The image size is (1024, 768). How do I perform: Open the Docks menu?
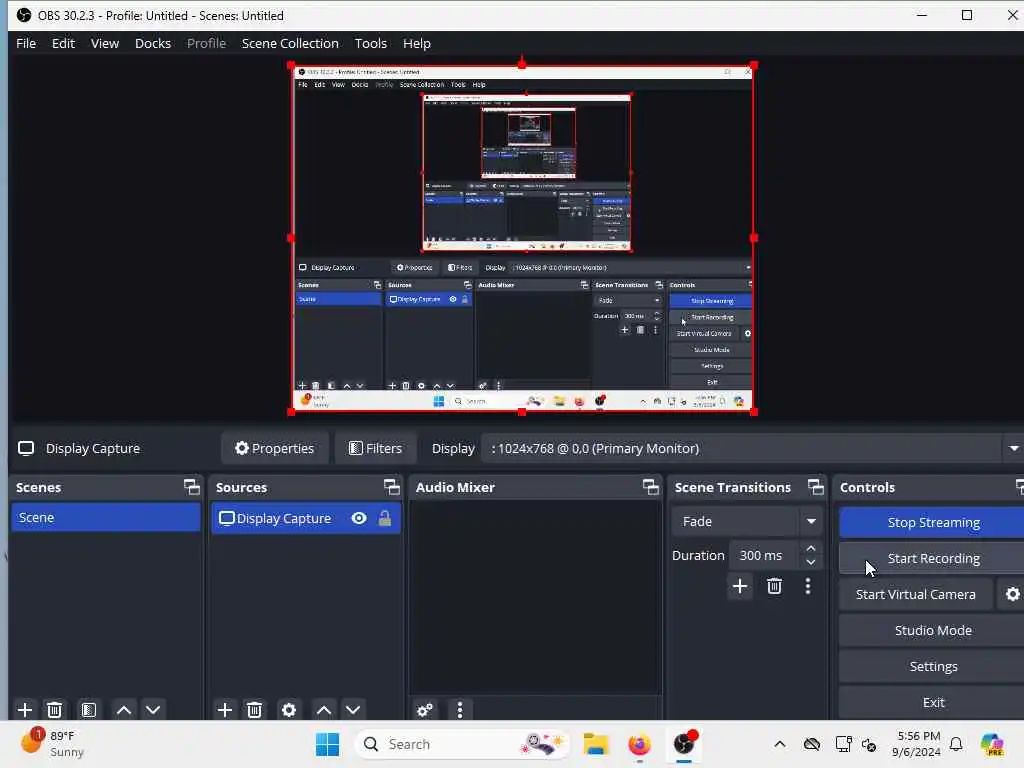point(153,43)
